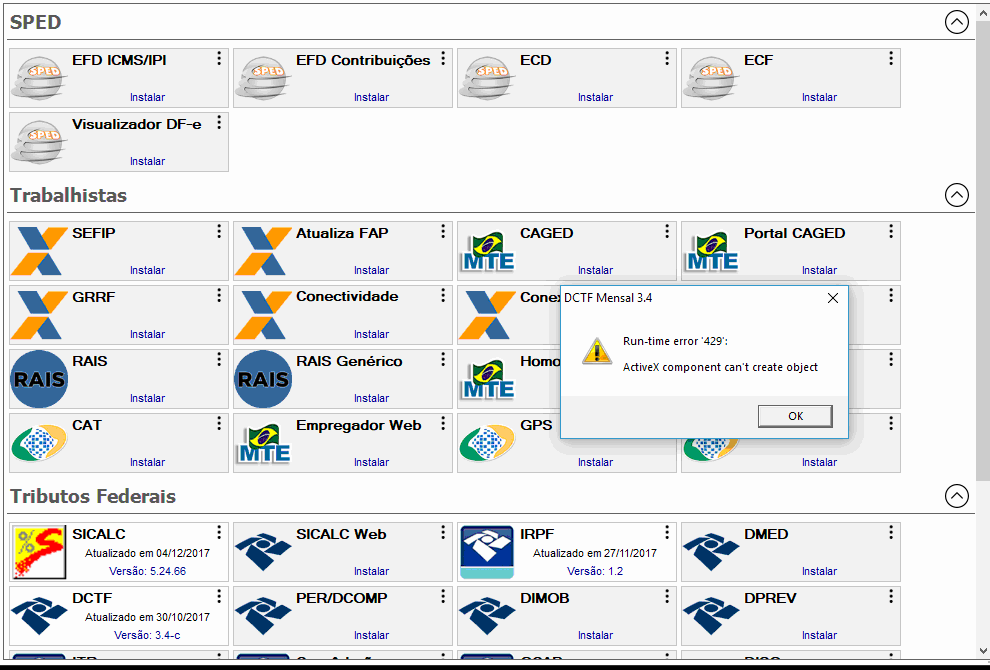Open the IRPF three-dot menu

click(667, 532)
